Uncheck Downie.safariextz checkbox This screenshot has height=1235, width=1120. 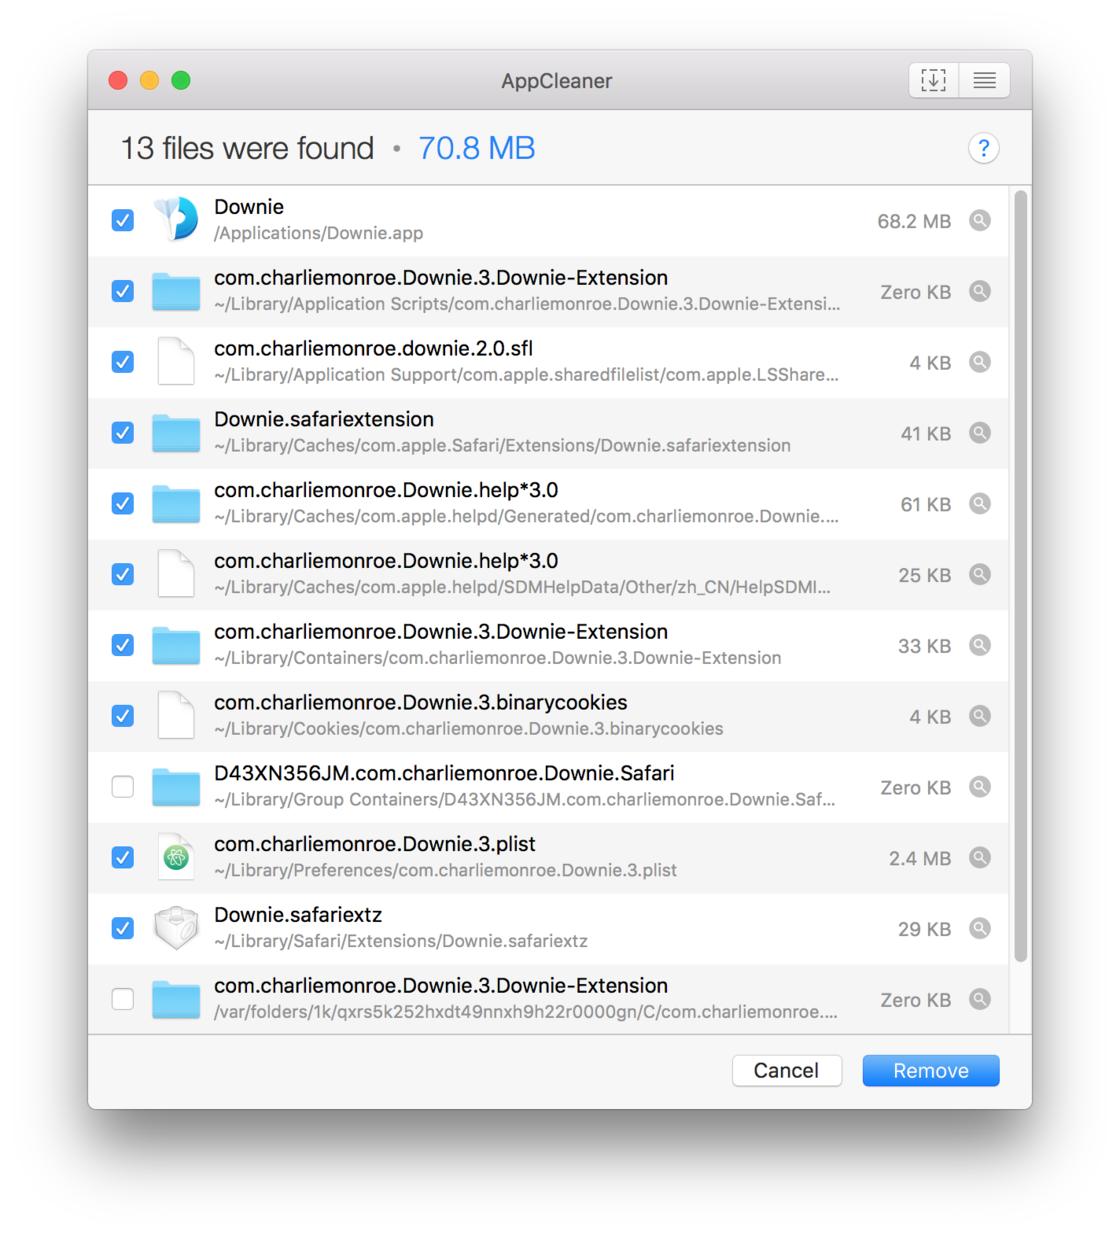(x=123, y=928)
